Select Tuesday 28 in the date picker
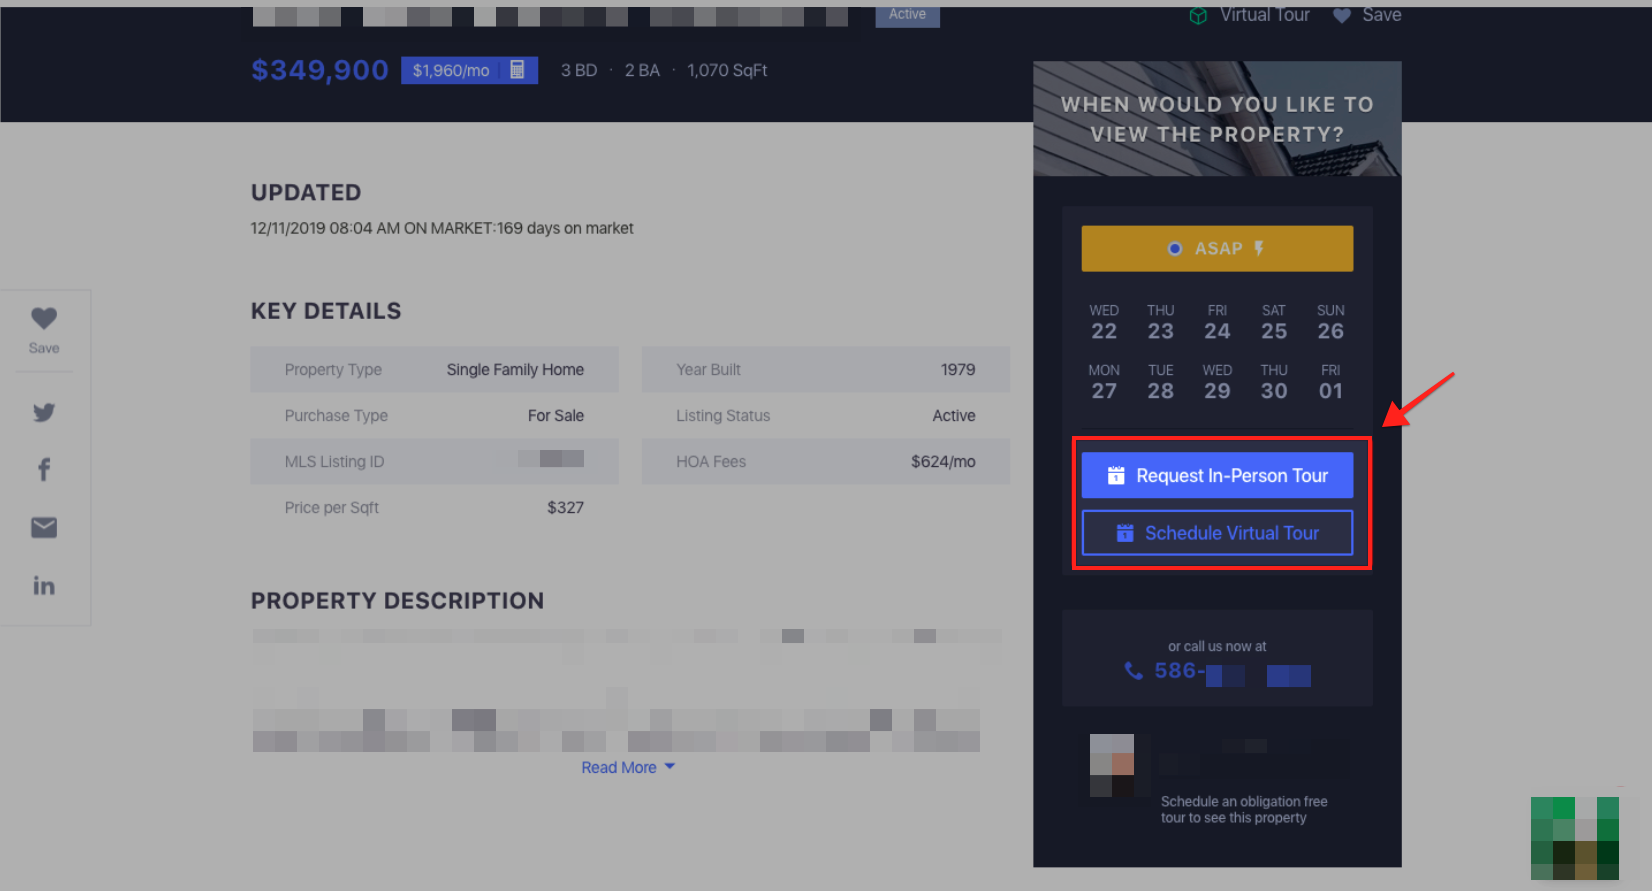The width and height of the screenshot is (1652, 891). [x=1160, y=383]
